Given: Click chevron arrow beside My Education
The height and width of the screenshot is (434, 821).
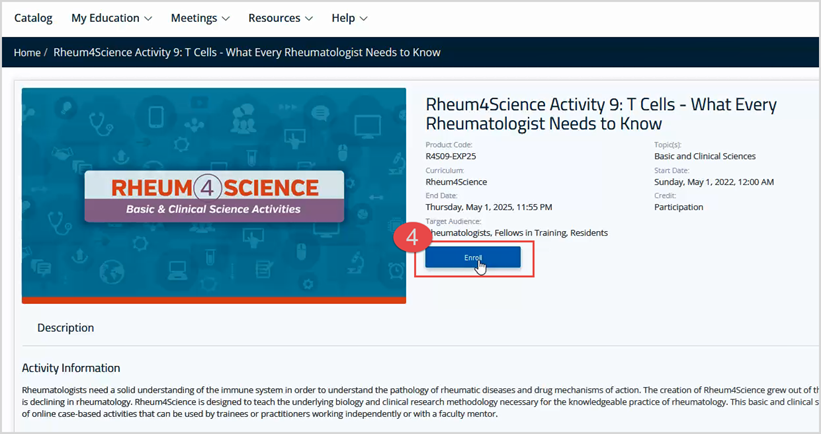Looking at the screenshot, I should (148, 18).
